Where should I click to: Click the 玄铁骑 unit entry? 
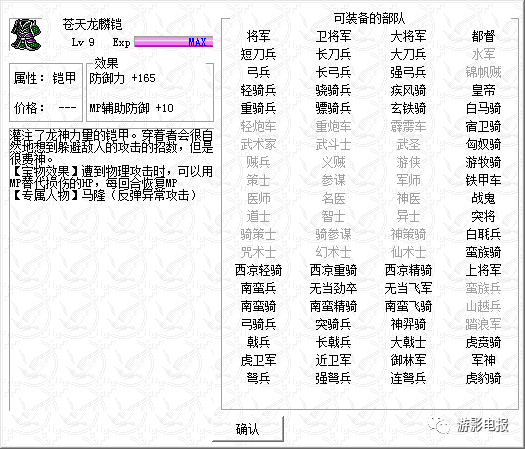(408, 108)
